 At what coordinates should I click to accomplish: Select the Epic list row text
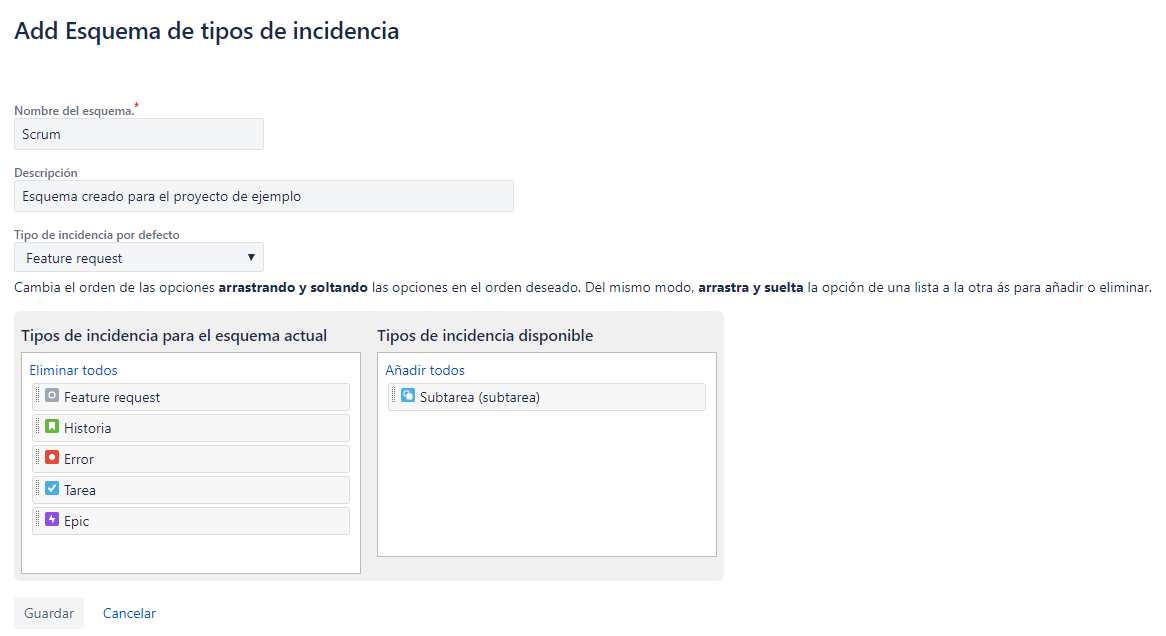pos(77,521)
